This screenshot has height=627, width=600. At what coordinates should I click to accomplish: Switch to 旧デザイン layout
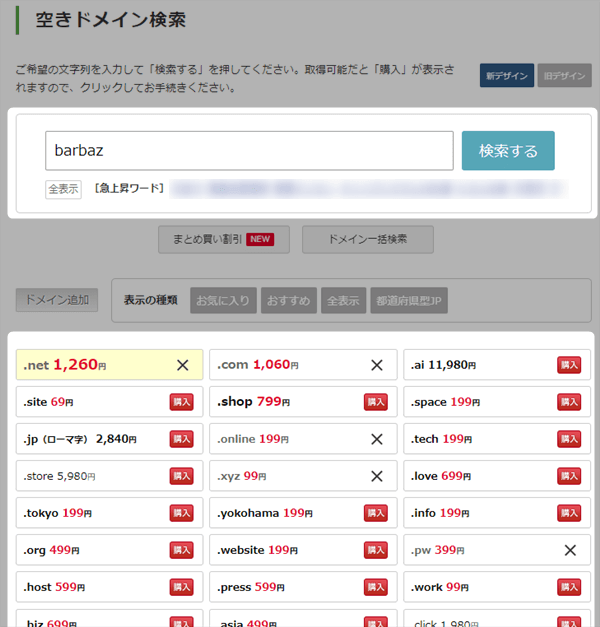click(562, 75)
